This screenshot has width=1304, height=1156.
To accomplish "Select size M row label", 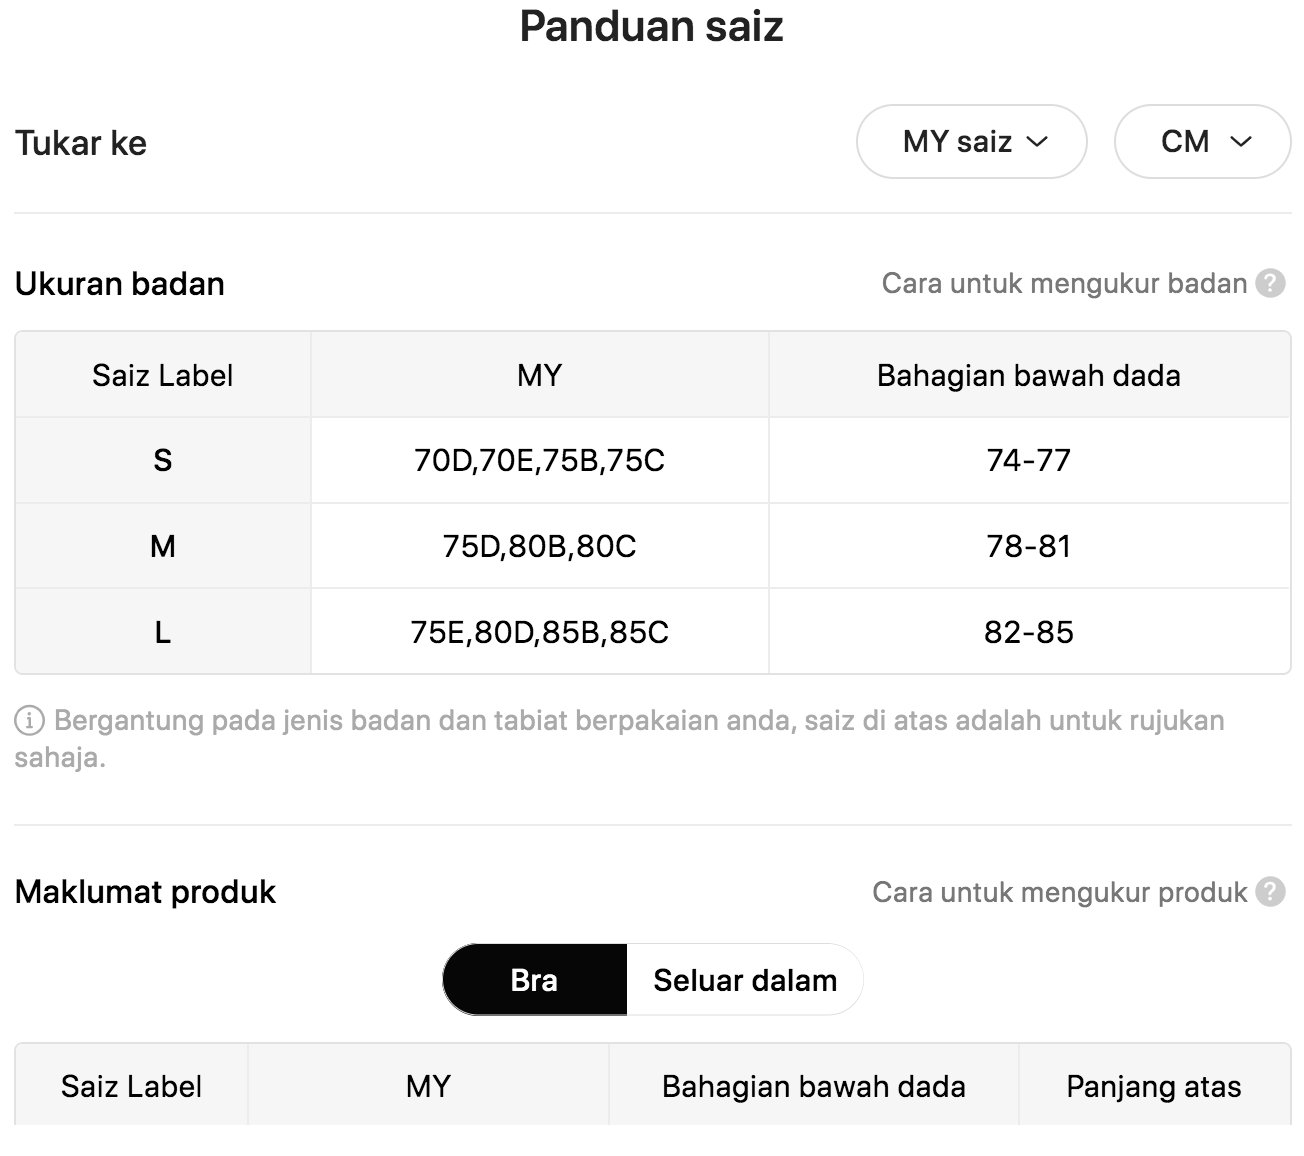I will tap(163, 546).
